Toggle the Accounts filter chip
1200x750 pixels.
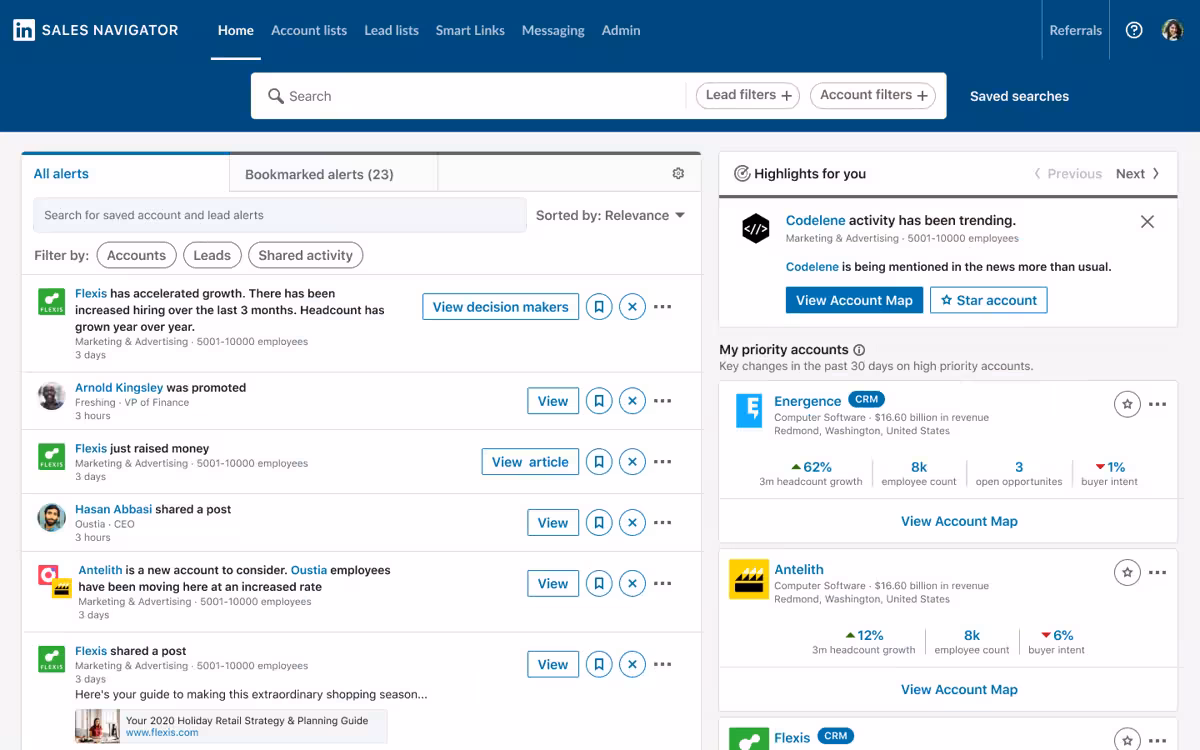[x=136, y=255]
